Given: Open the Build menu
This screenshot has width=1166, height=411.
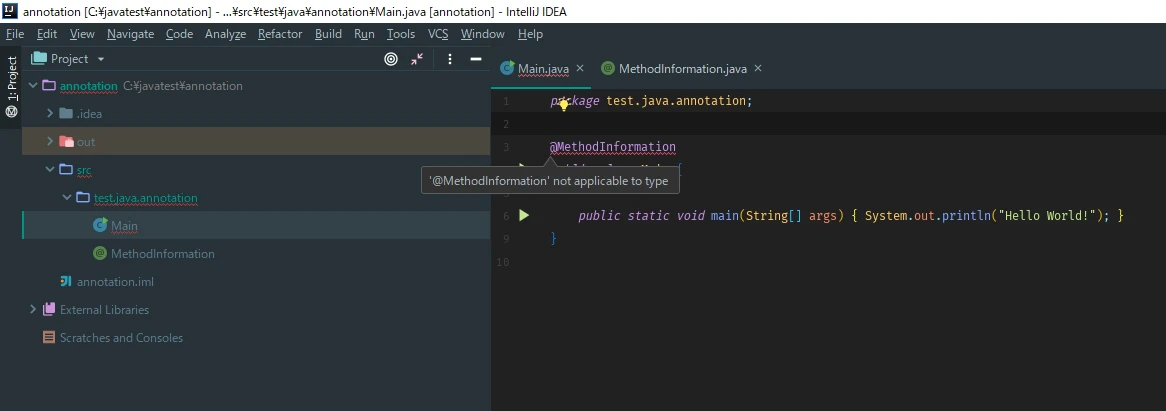Looking at the screenshot, I should [328, 34].
